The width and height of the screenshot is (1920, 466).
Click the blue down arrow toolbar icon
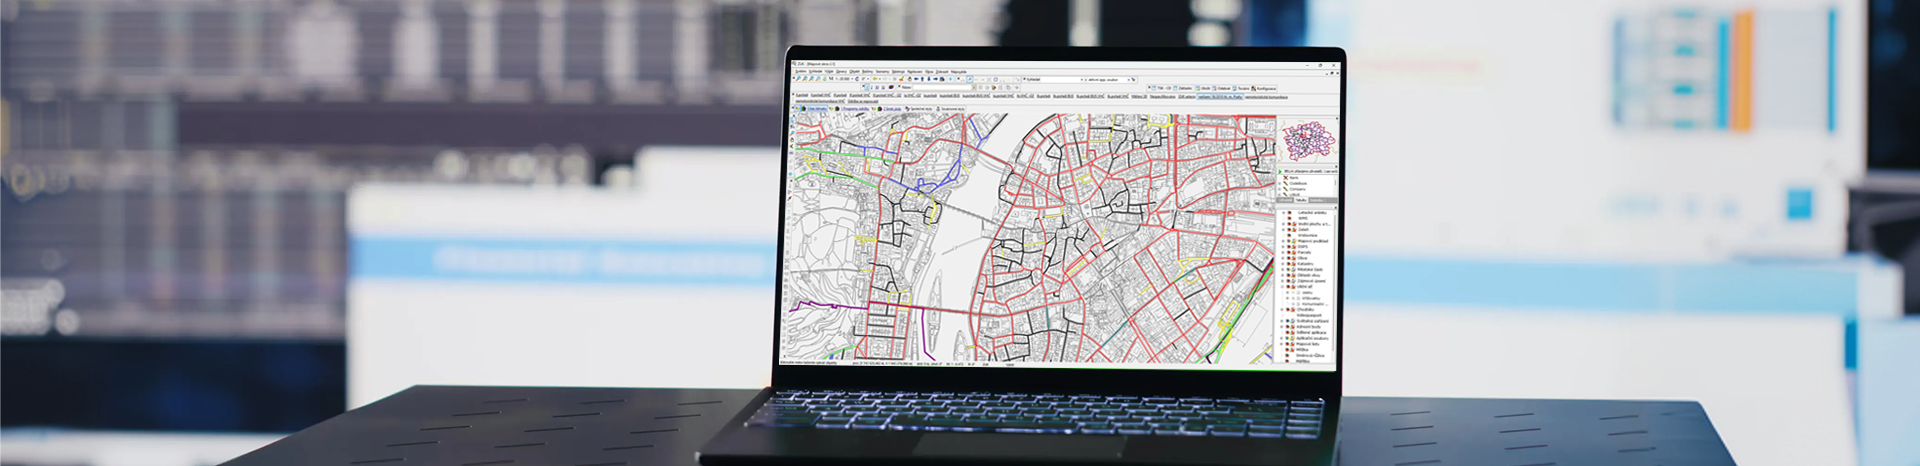click(x=929, y=79)
